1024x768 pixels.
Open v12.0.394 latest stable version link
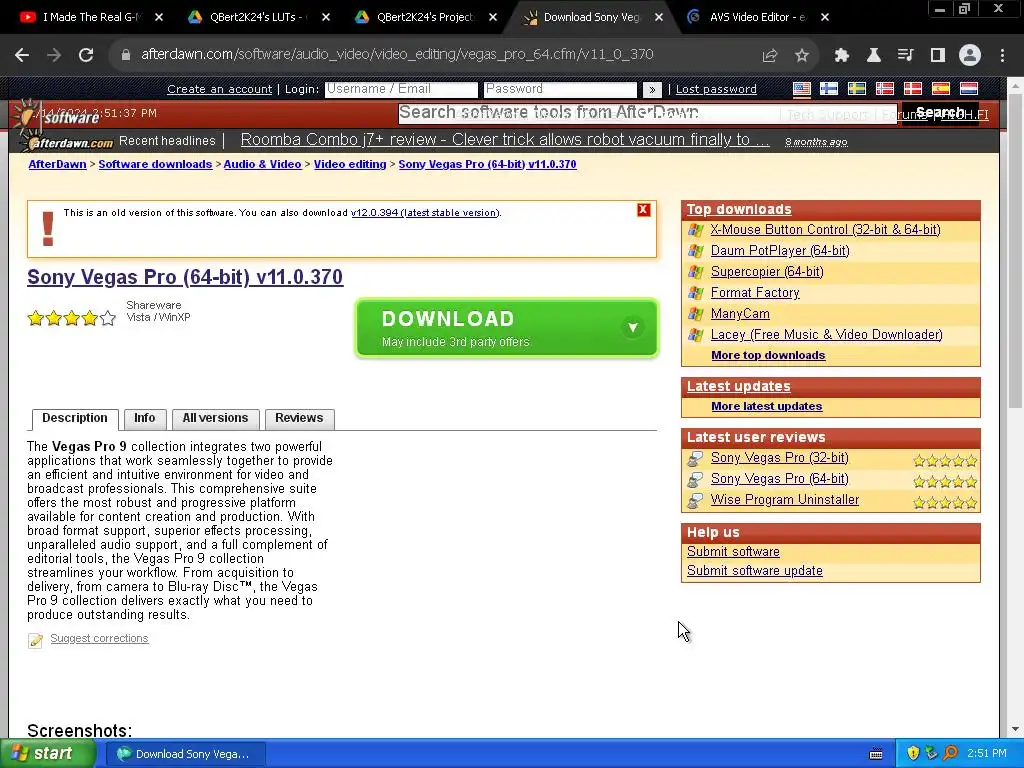[x=425, y=213]
